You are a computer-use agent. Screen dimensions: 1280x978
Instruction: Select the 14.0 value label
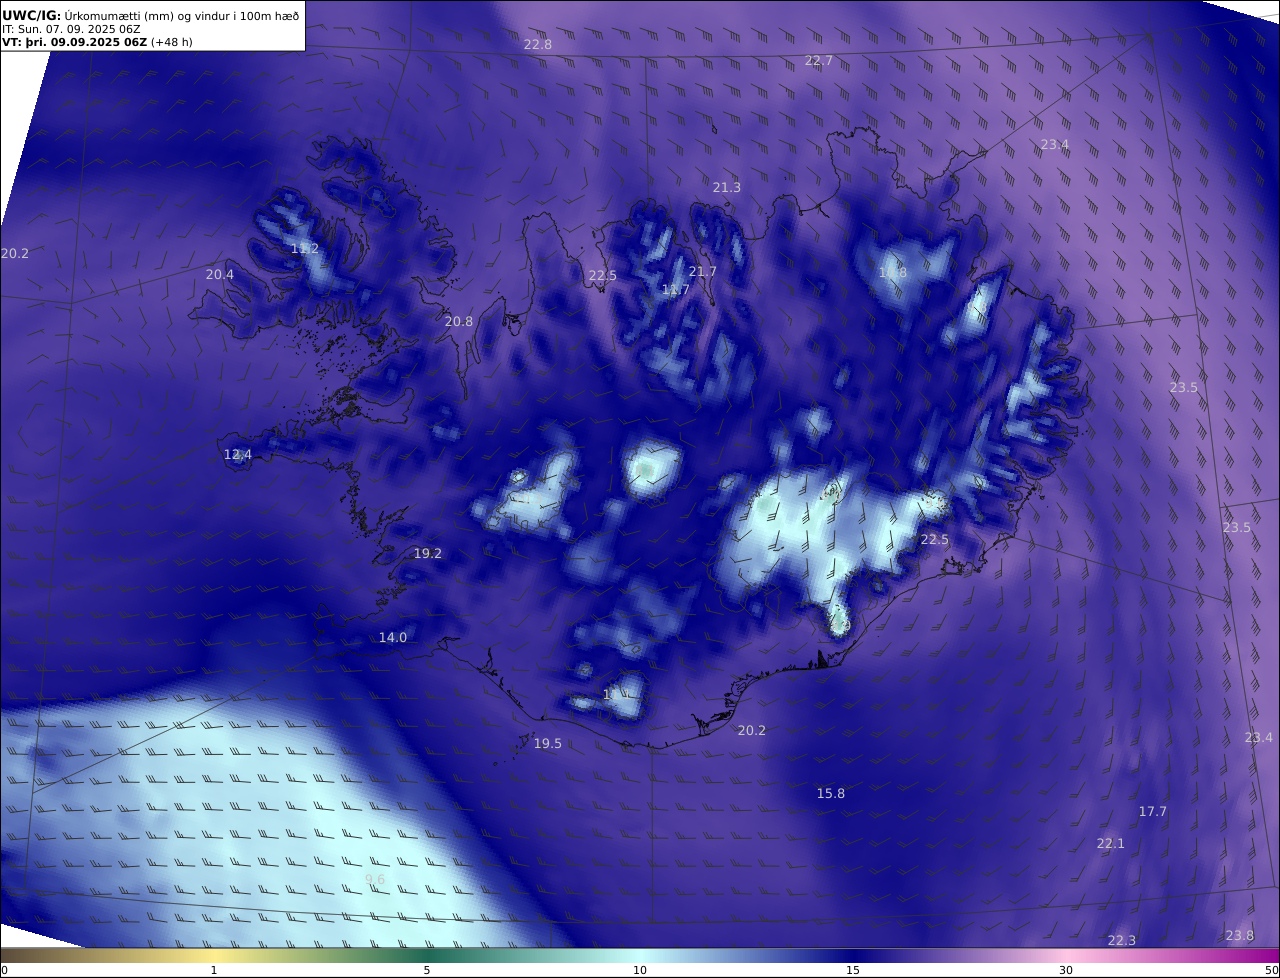(x=393, y=638)
